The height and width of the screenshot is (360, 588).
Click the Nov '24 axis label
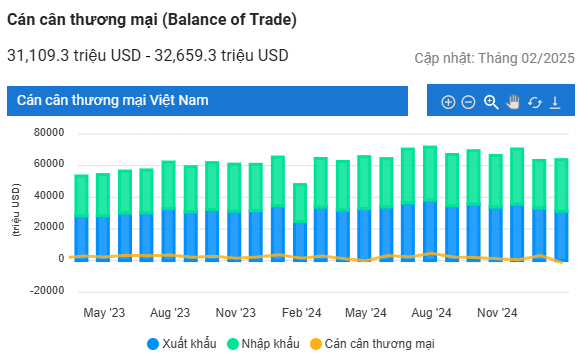pyautogui.click(x=497, y=313)
